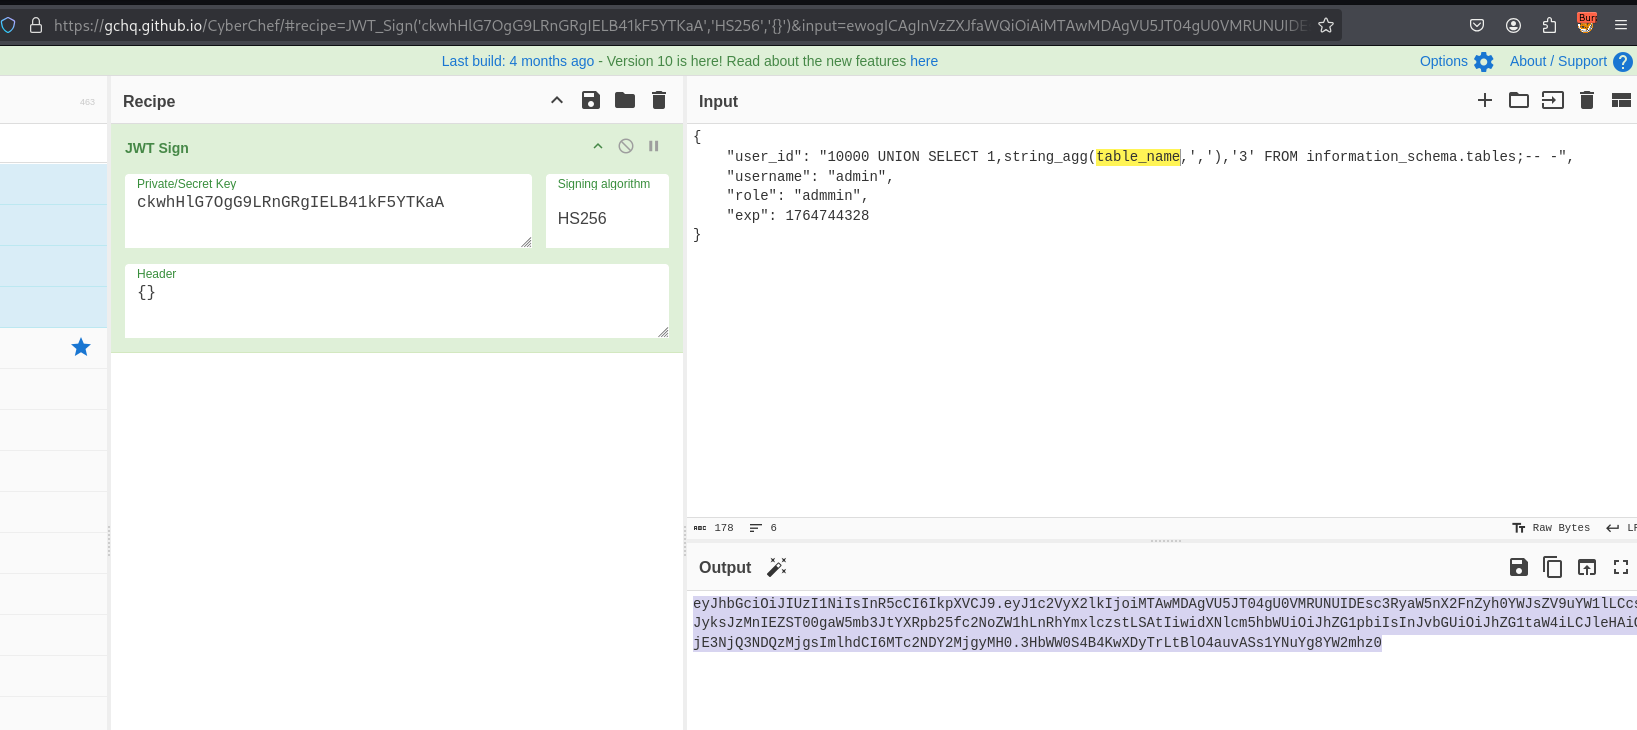Click the Private/Secret Key field
This screenshot has width=1637, height=730.
pyautogui.click(x=327, y=211)
